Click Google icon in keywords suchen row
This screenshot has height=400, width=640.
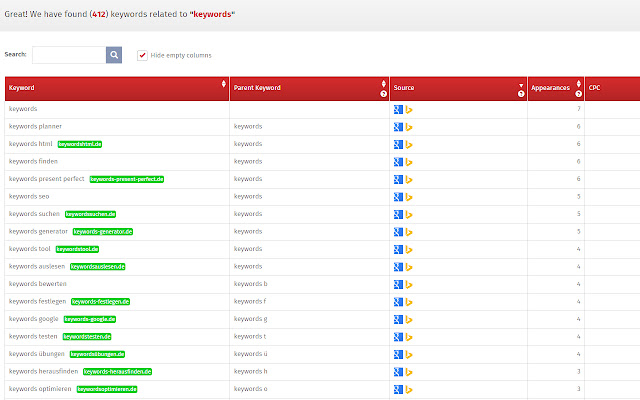point(398,215)
